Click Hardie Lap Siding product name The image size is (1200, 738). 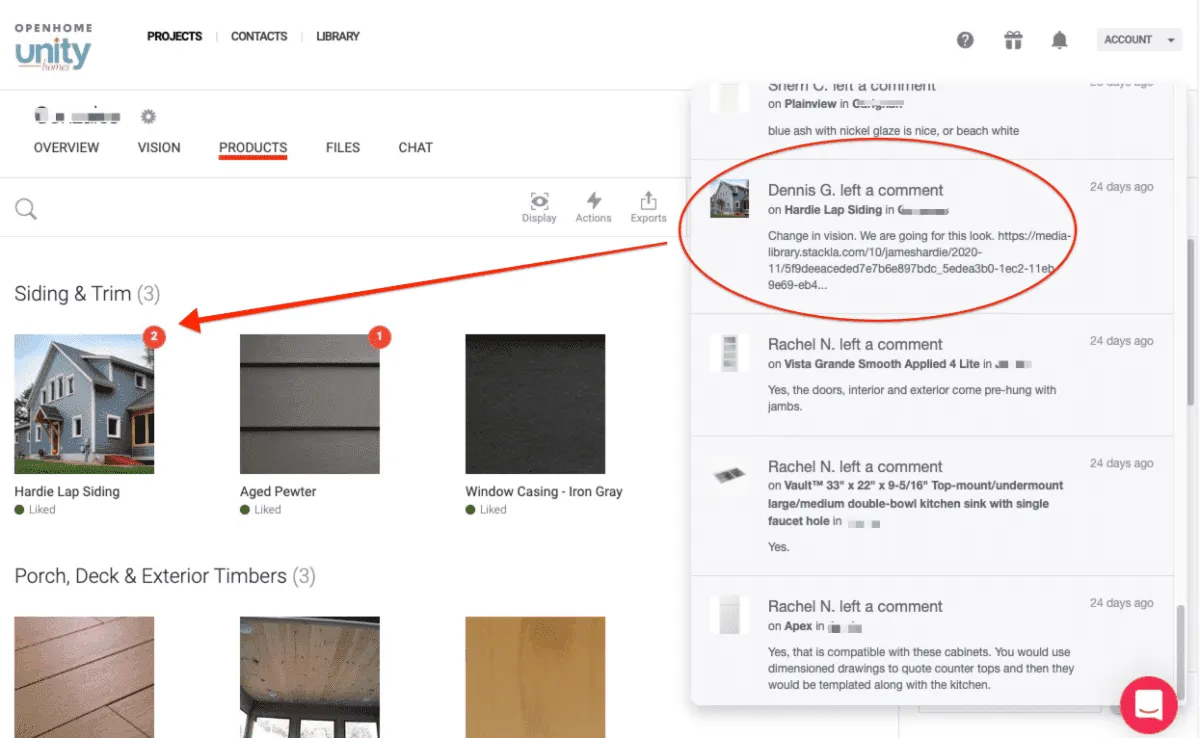point(67,491)
